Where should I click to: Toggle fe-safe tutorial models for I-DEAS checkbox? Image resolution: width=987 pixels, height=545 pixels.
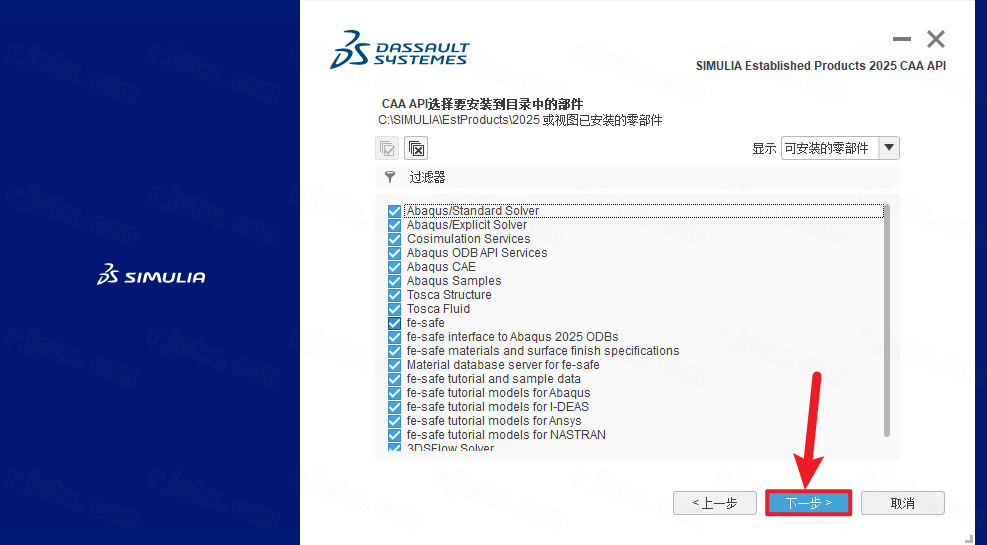(395, 407)
